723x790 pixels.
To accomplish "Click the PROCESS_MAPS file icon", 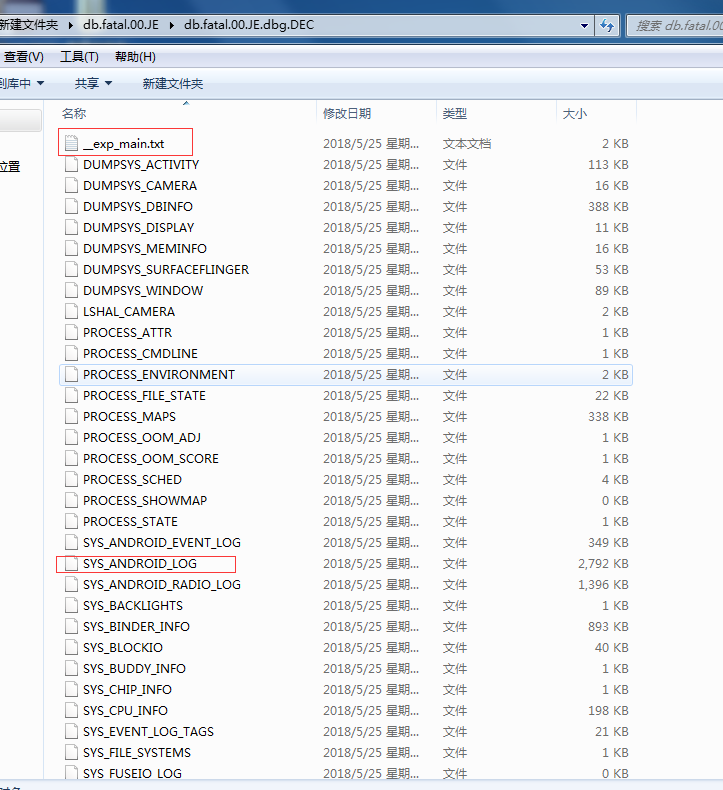I will coord(72,417).
